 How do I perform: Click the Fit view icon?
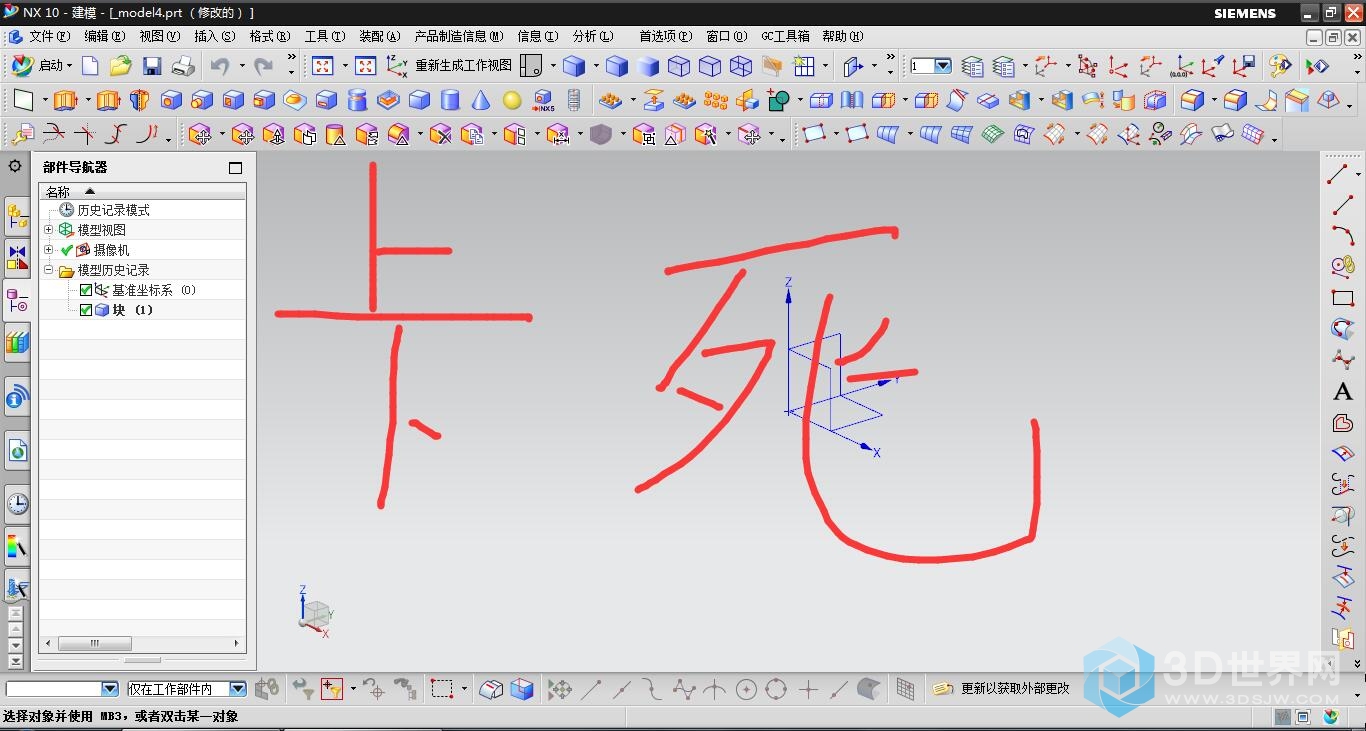click(x=323, y=66)
